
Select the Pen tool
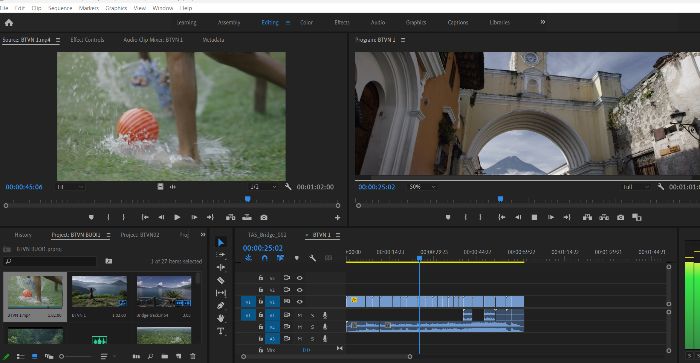pos(221,305)
